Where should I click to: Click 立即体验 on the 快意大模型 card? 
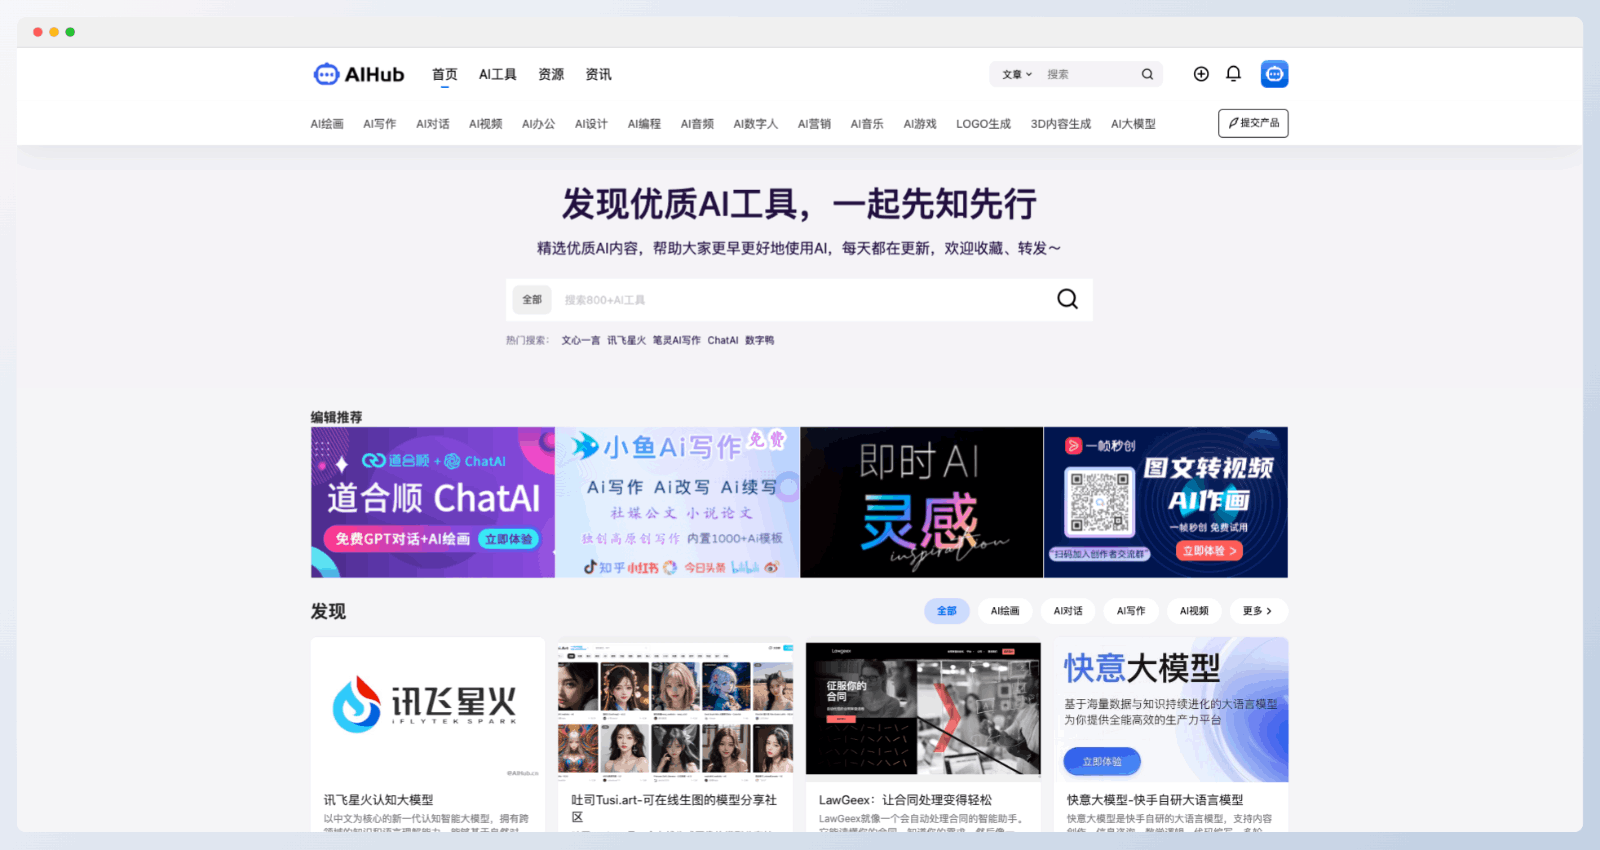coord(1102,762)
